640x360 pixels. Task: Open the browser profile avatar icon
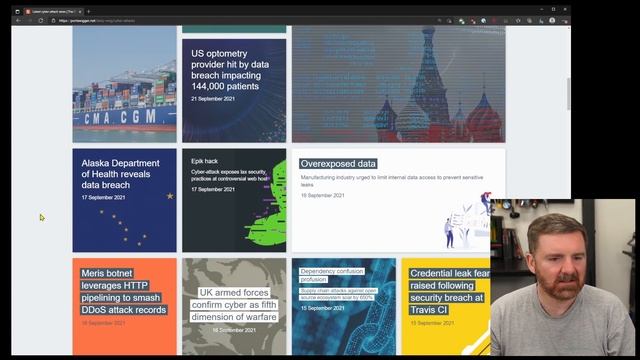point(552,20)
